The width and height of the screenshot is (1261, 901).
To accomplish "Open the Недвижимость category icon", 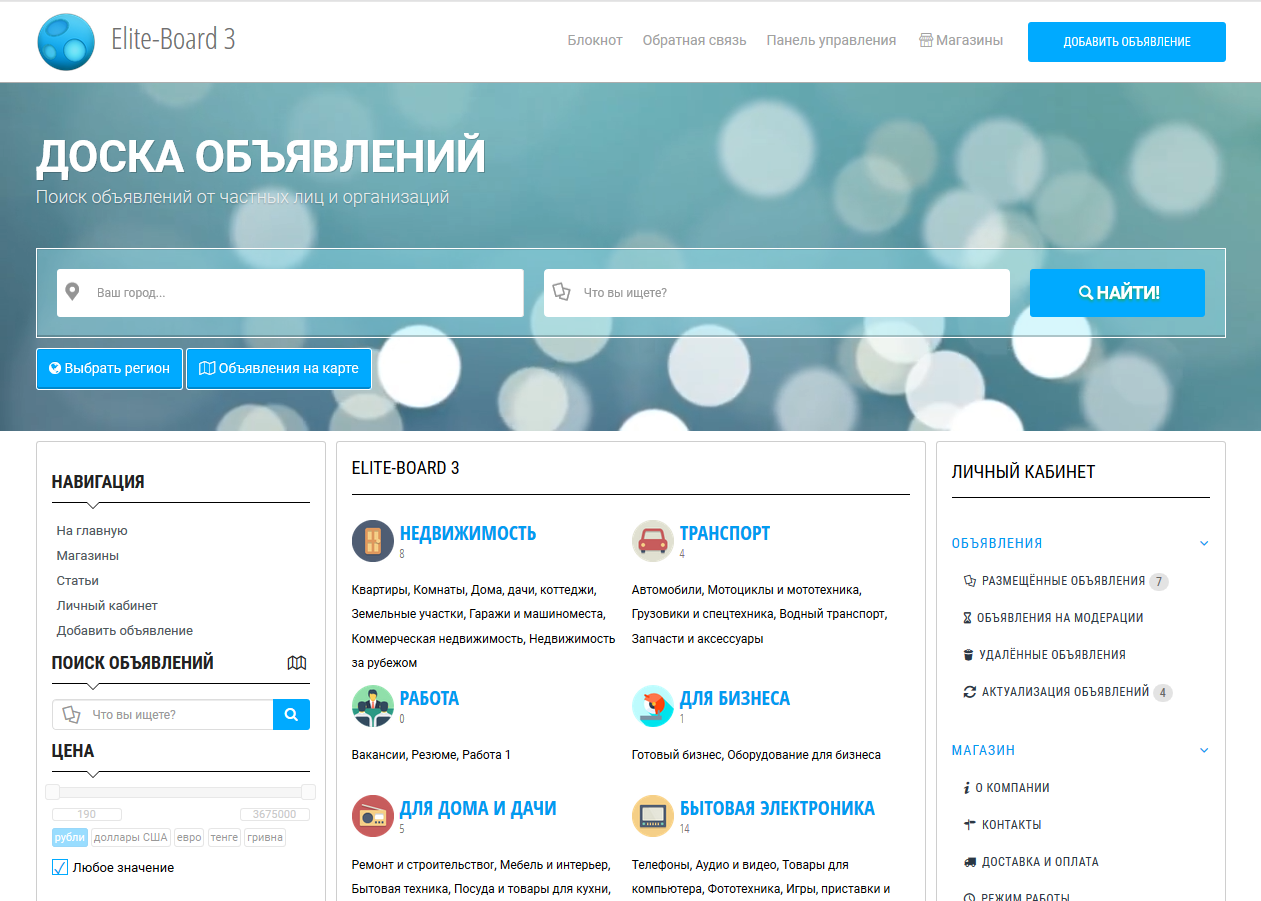I will click(372, 541).
